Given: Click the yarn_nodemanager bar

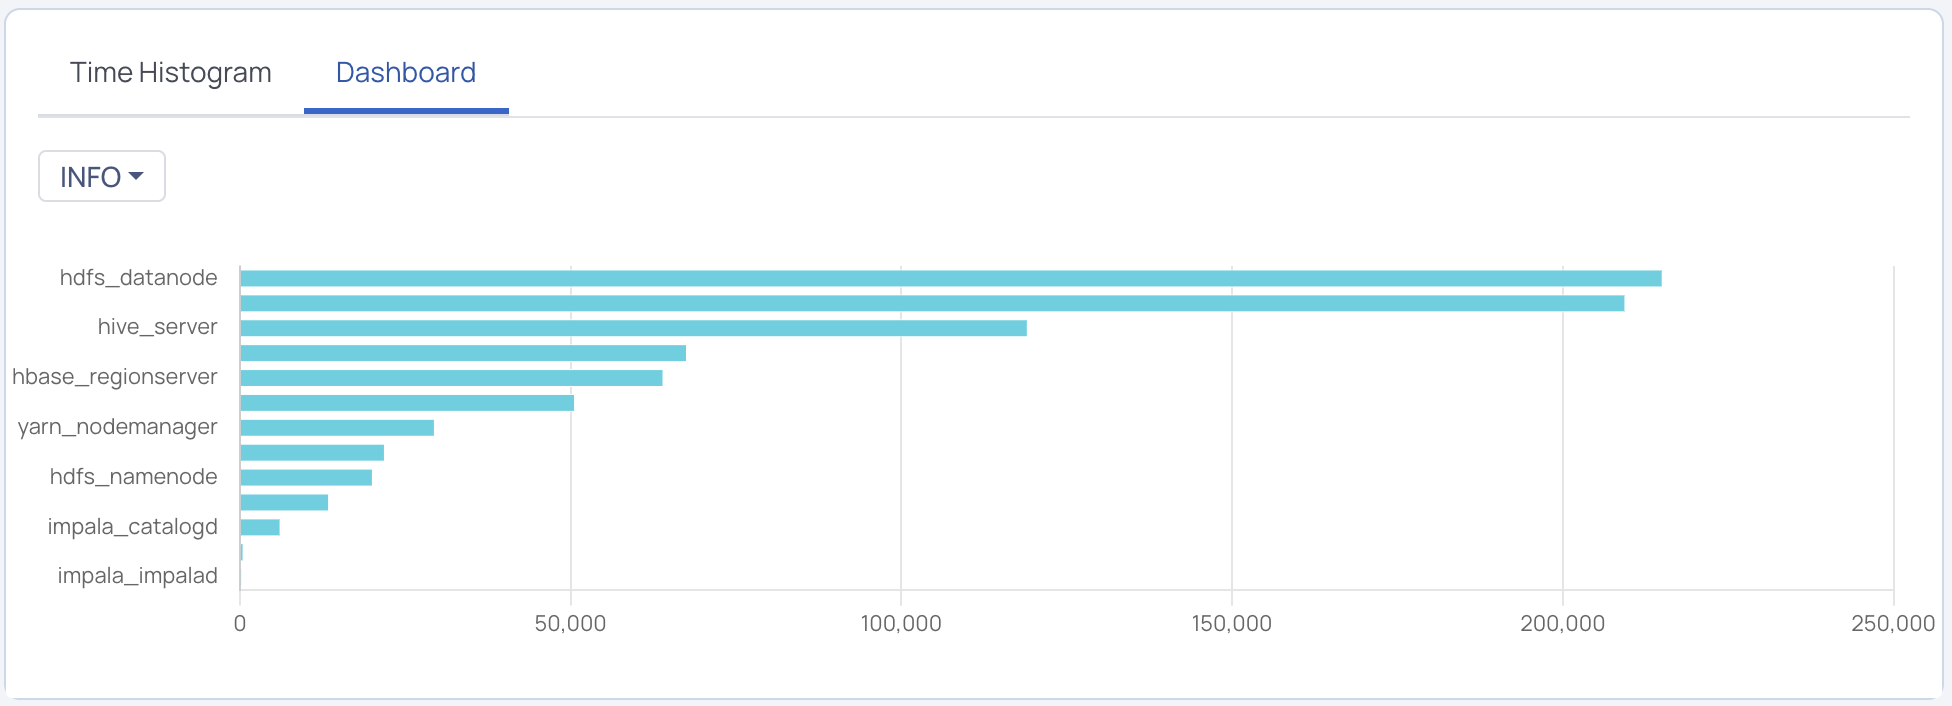Looking at the screenshot, I should (337, 428).
